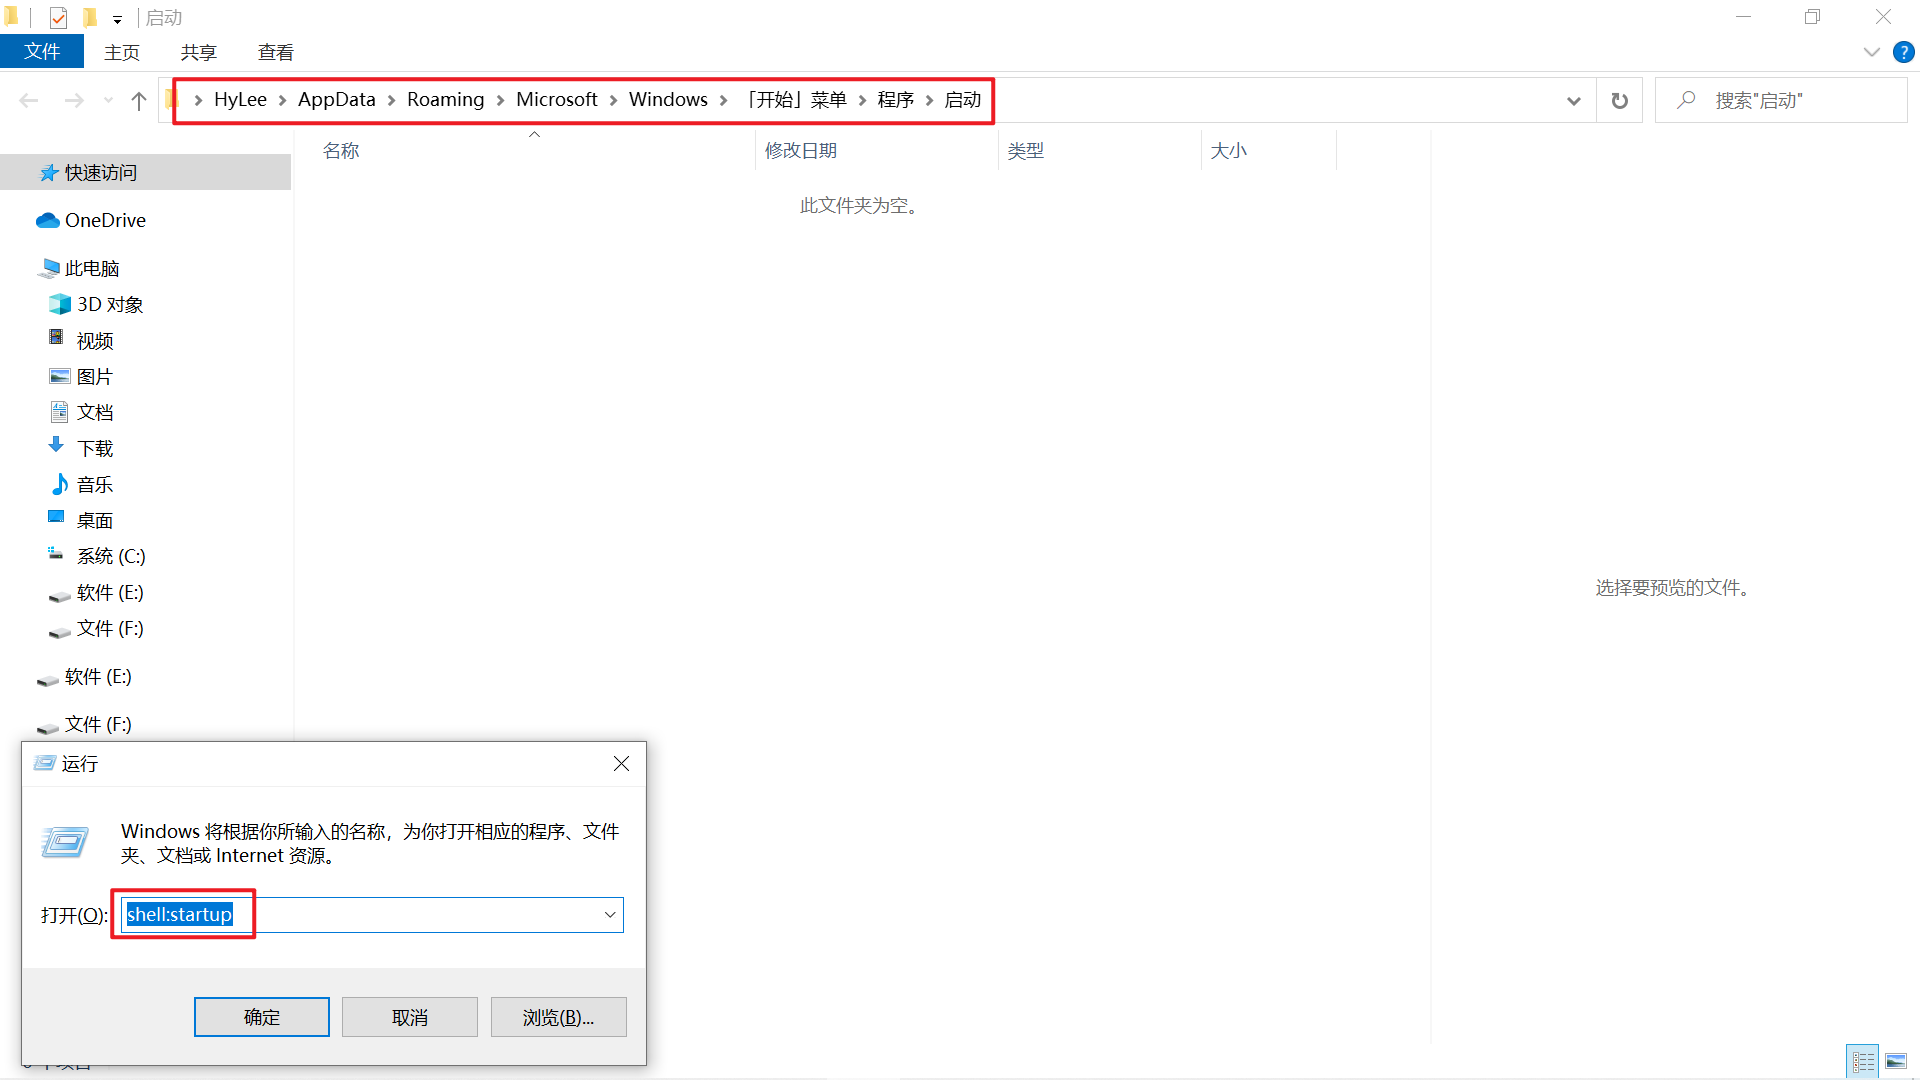The image size is (1920, 1080).
Task: Click the 音乐 note icon
Action: tap(60, 484)
